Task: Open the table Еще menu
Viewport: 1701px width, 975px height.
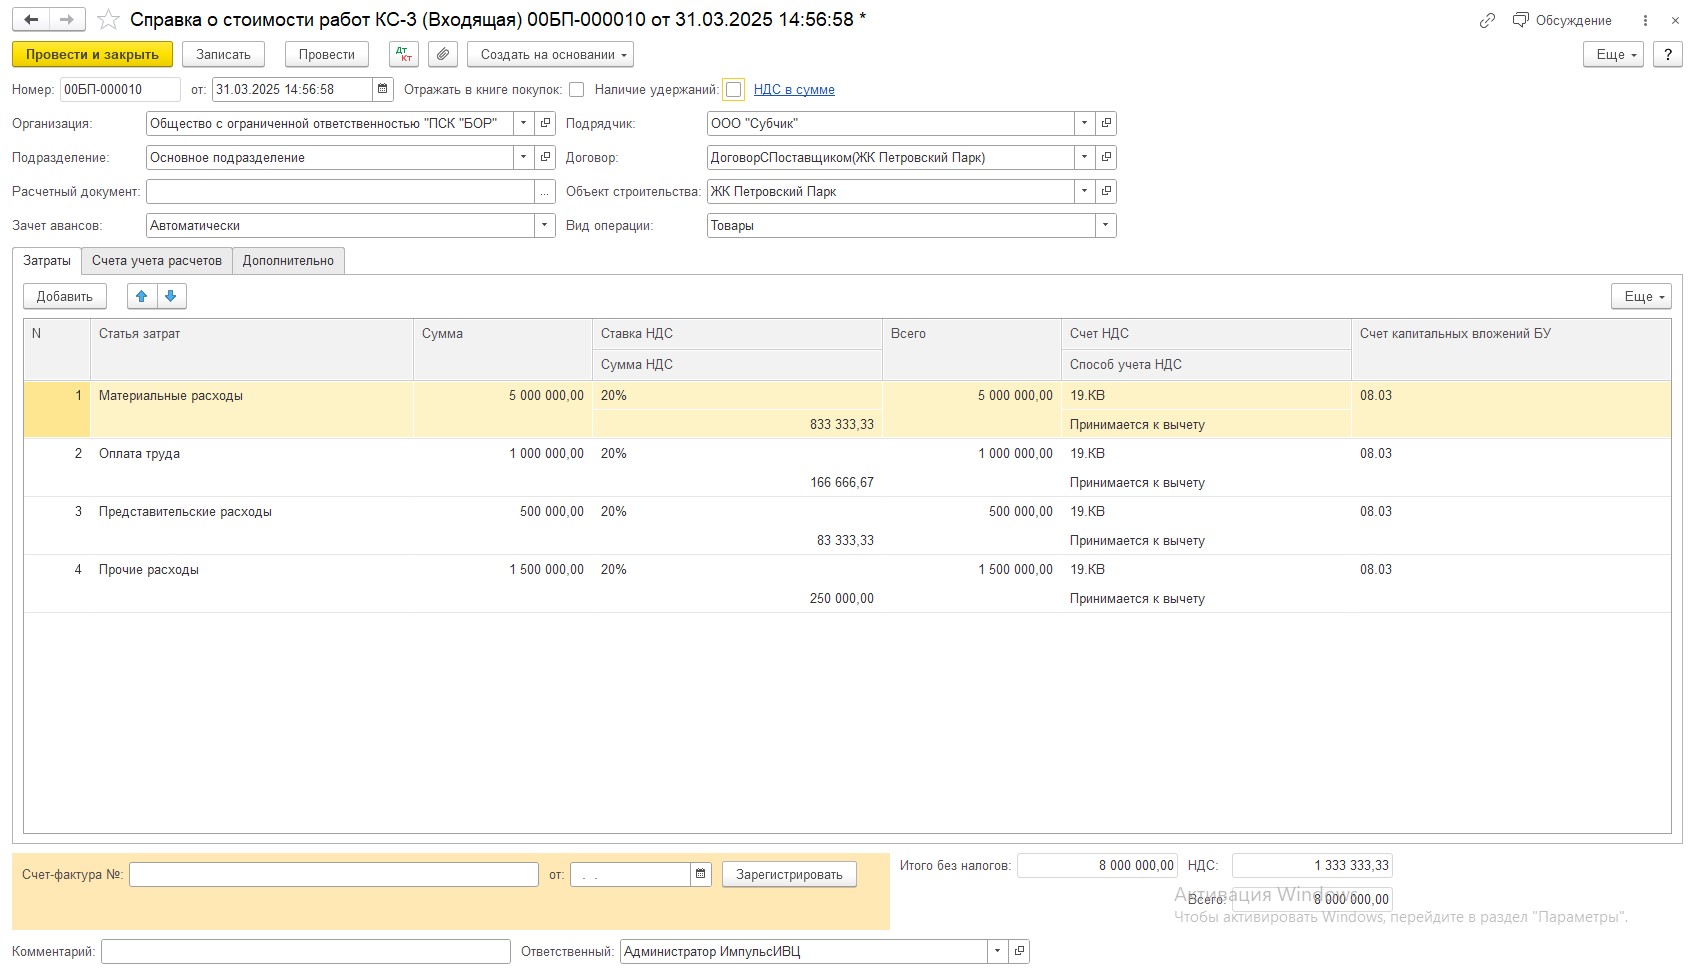Action: (1642, 296)
